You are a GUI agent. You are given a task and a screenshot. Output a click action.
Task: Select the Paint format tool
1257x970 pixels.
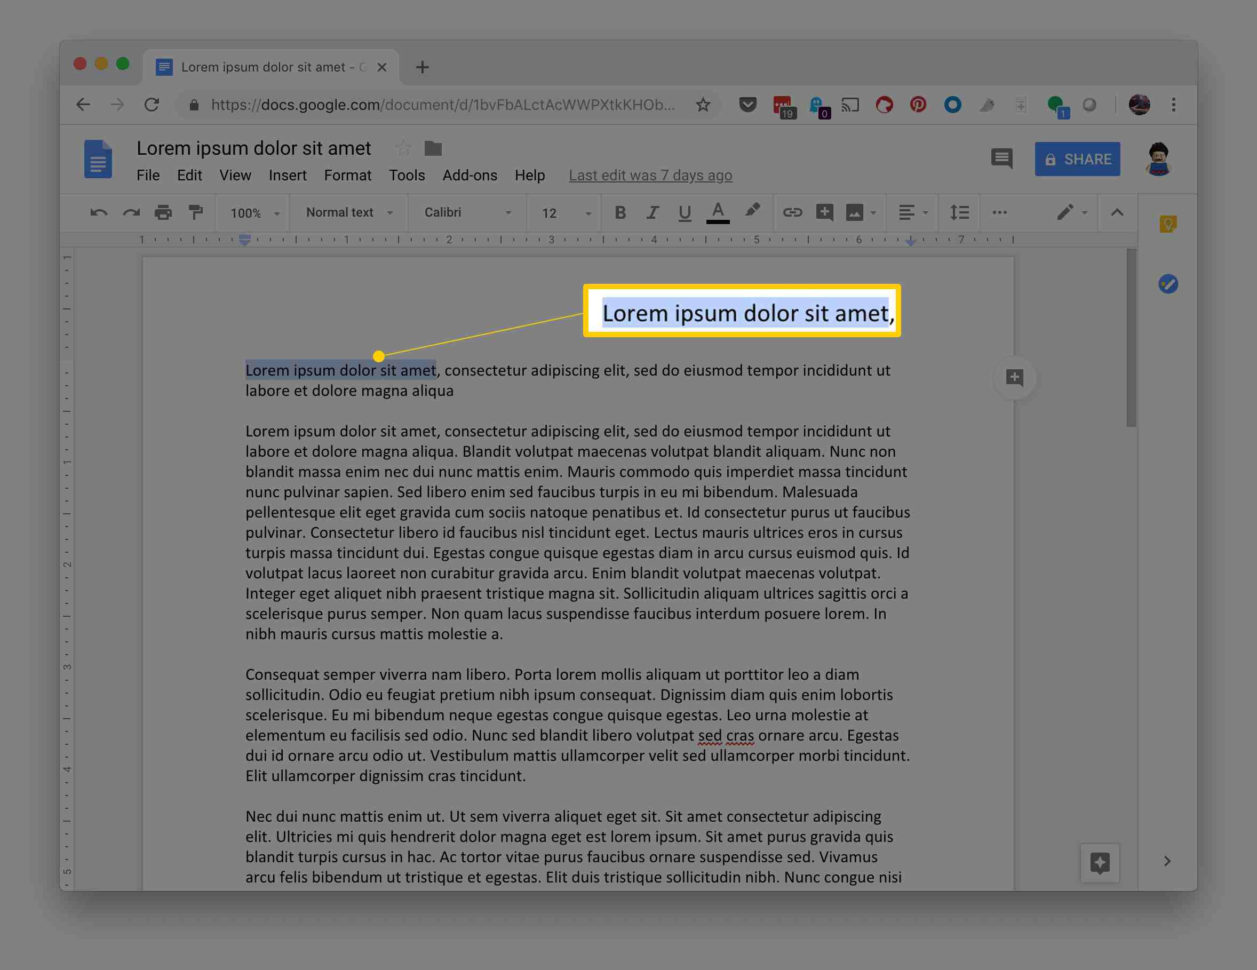click(x=195, y=212)
